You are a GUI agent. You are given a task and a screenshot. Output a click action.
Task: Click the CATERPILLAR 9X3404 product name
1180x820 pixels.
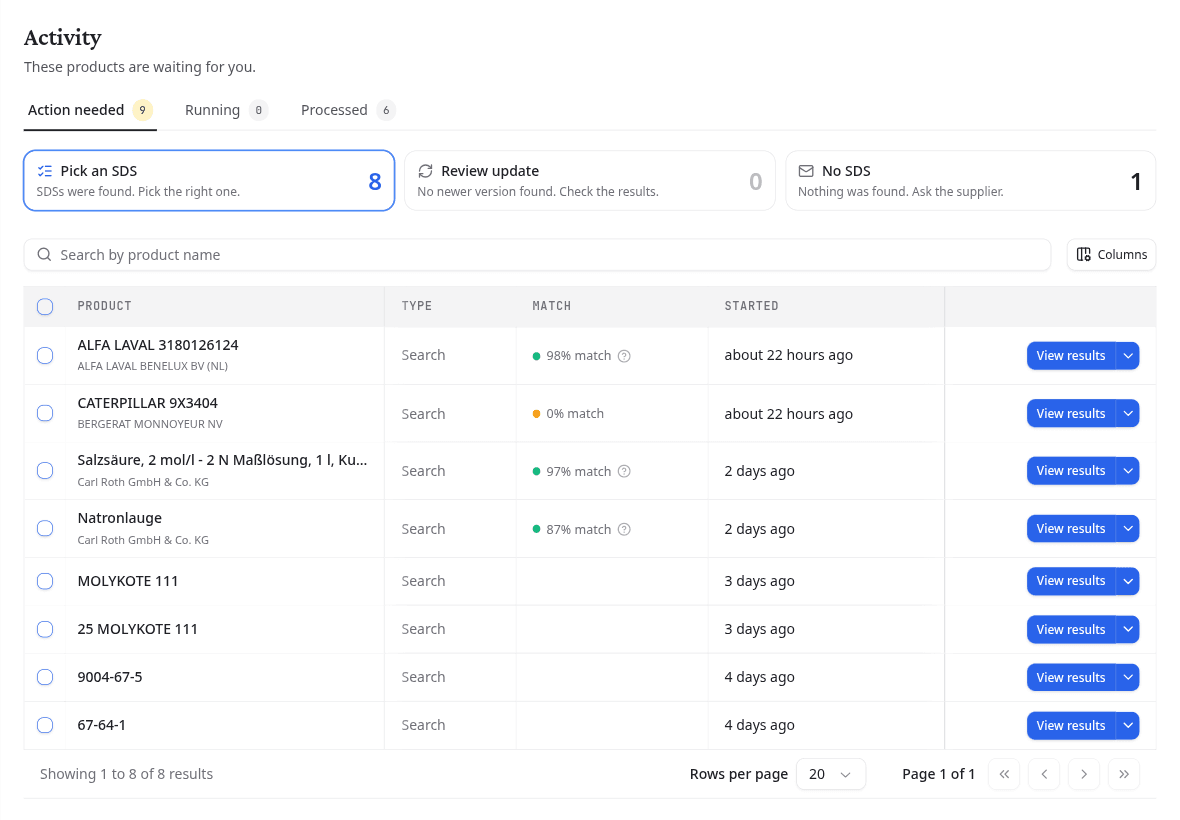click(x=148, y=403)
